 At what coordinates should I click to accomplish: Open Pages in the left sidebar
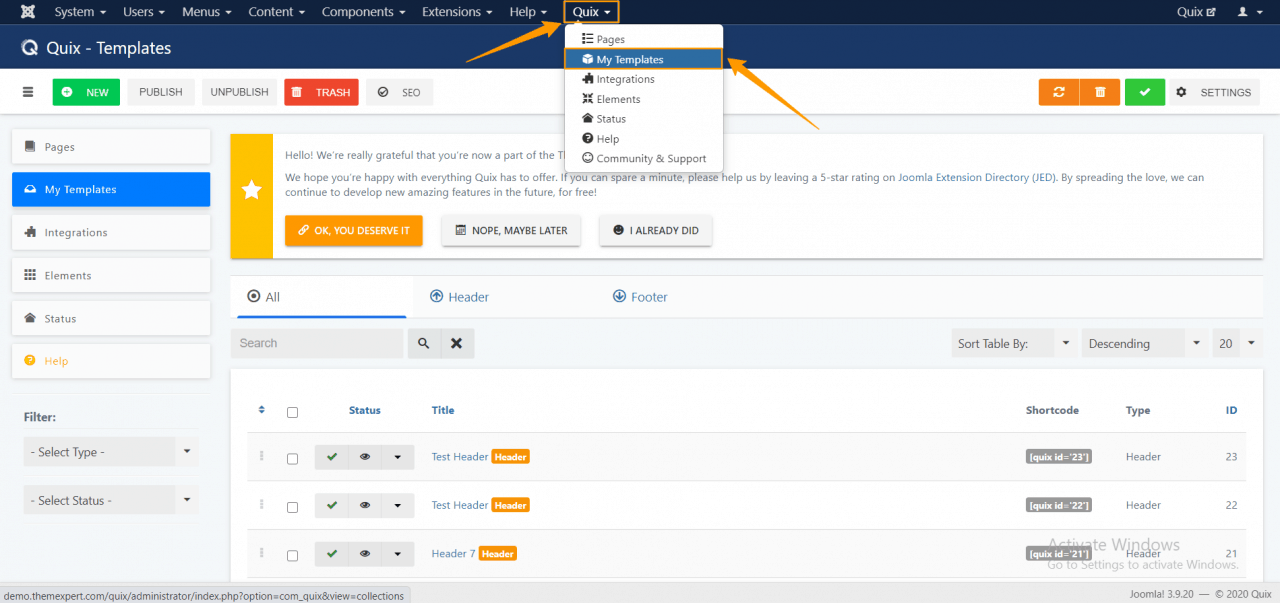click(x=111, y=147)
